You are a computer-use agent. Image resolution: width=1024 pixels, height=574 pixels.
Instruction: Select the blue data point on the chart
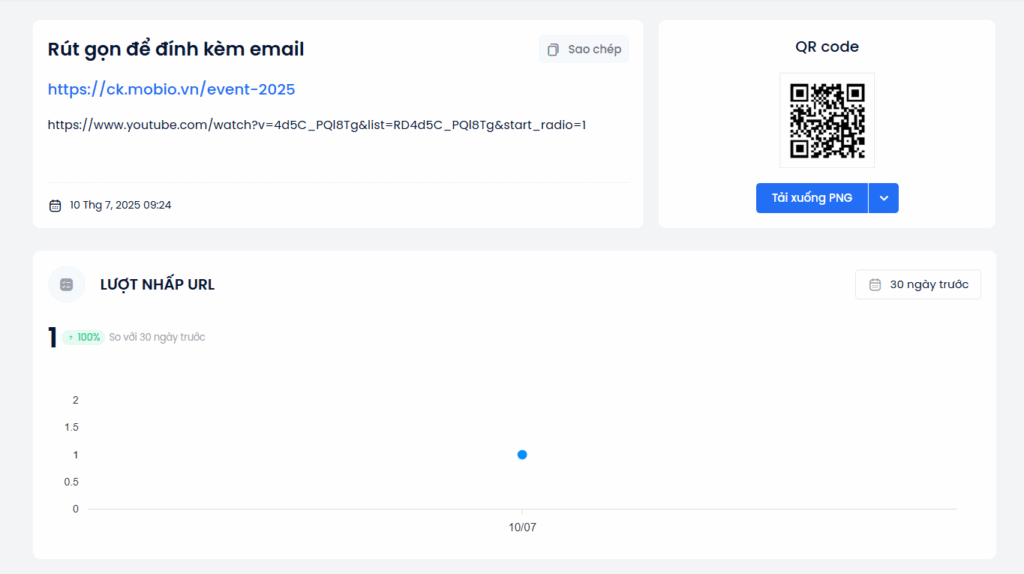(522, 455)
